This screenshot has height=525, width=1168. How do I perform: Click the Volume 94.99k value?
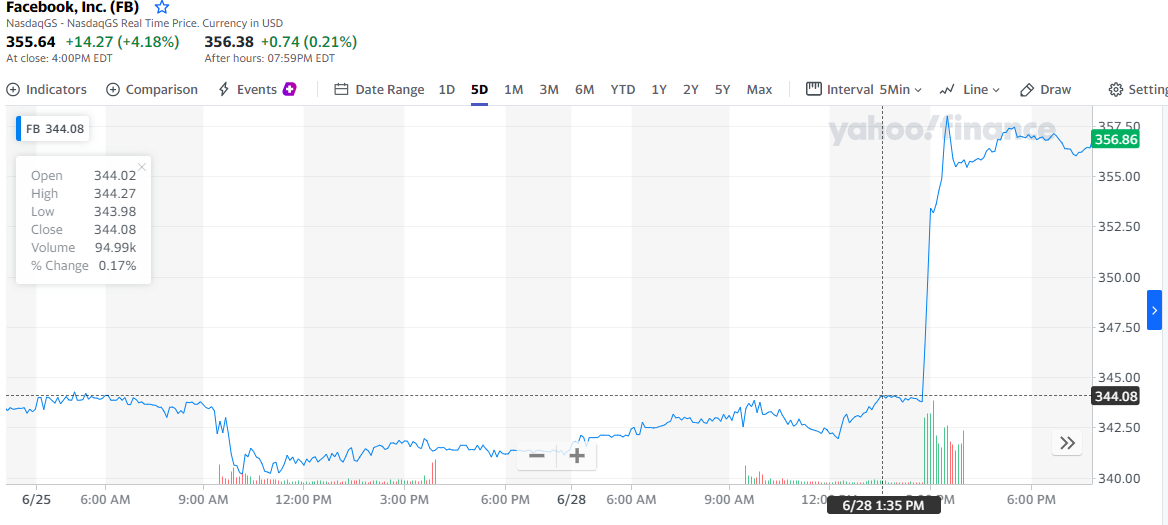[115, 247]
